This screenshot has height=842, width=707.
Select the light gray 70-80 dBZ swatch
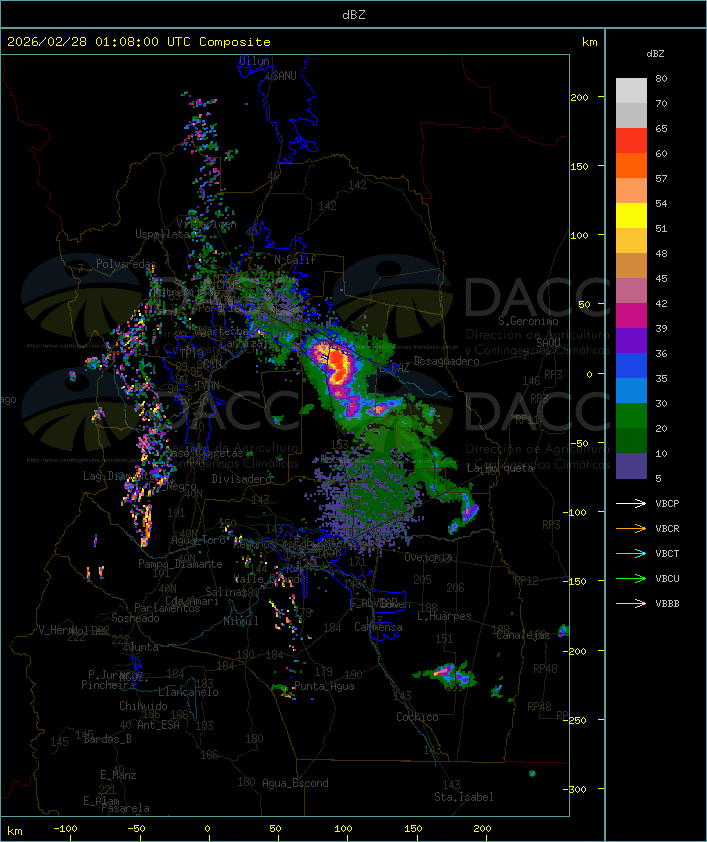tap(631, 90)
